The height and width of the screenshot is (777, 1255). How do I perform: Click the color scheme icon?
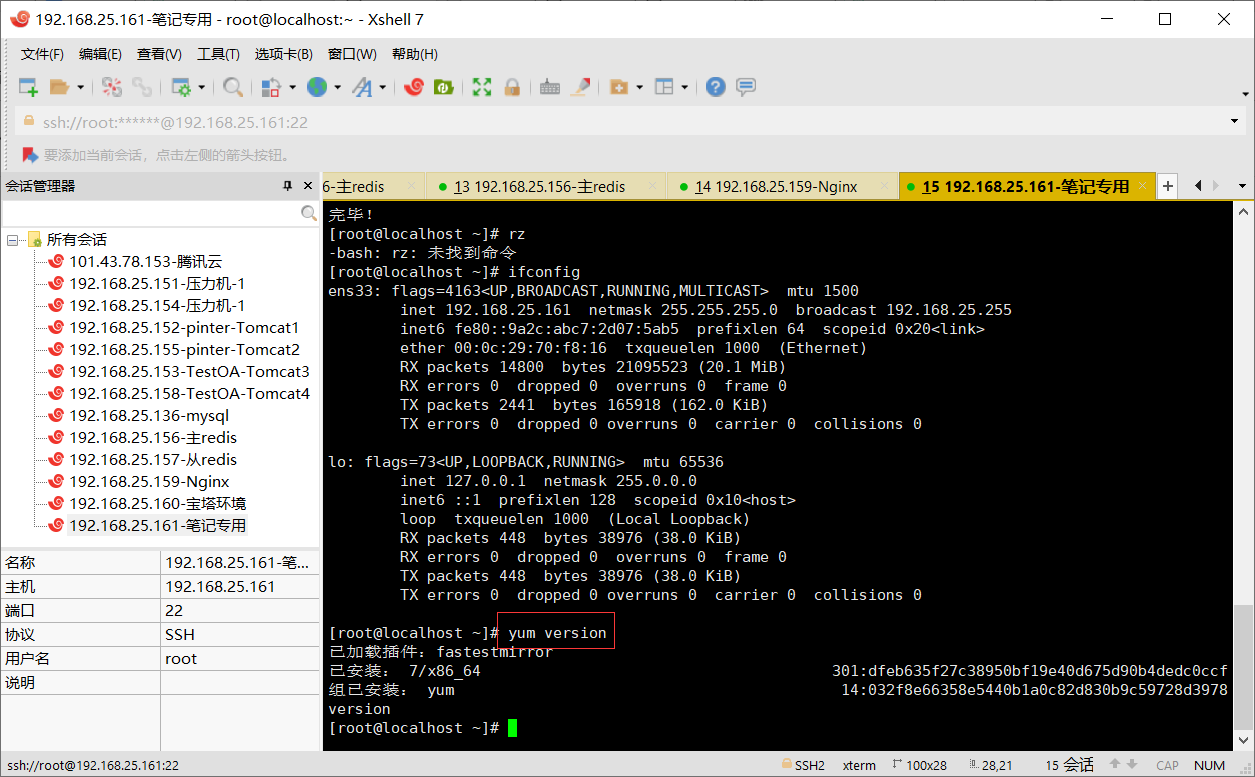coord(271,88)
